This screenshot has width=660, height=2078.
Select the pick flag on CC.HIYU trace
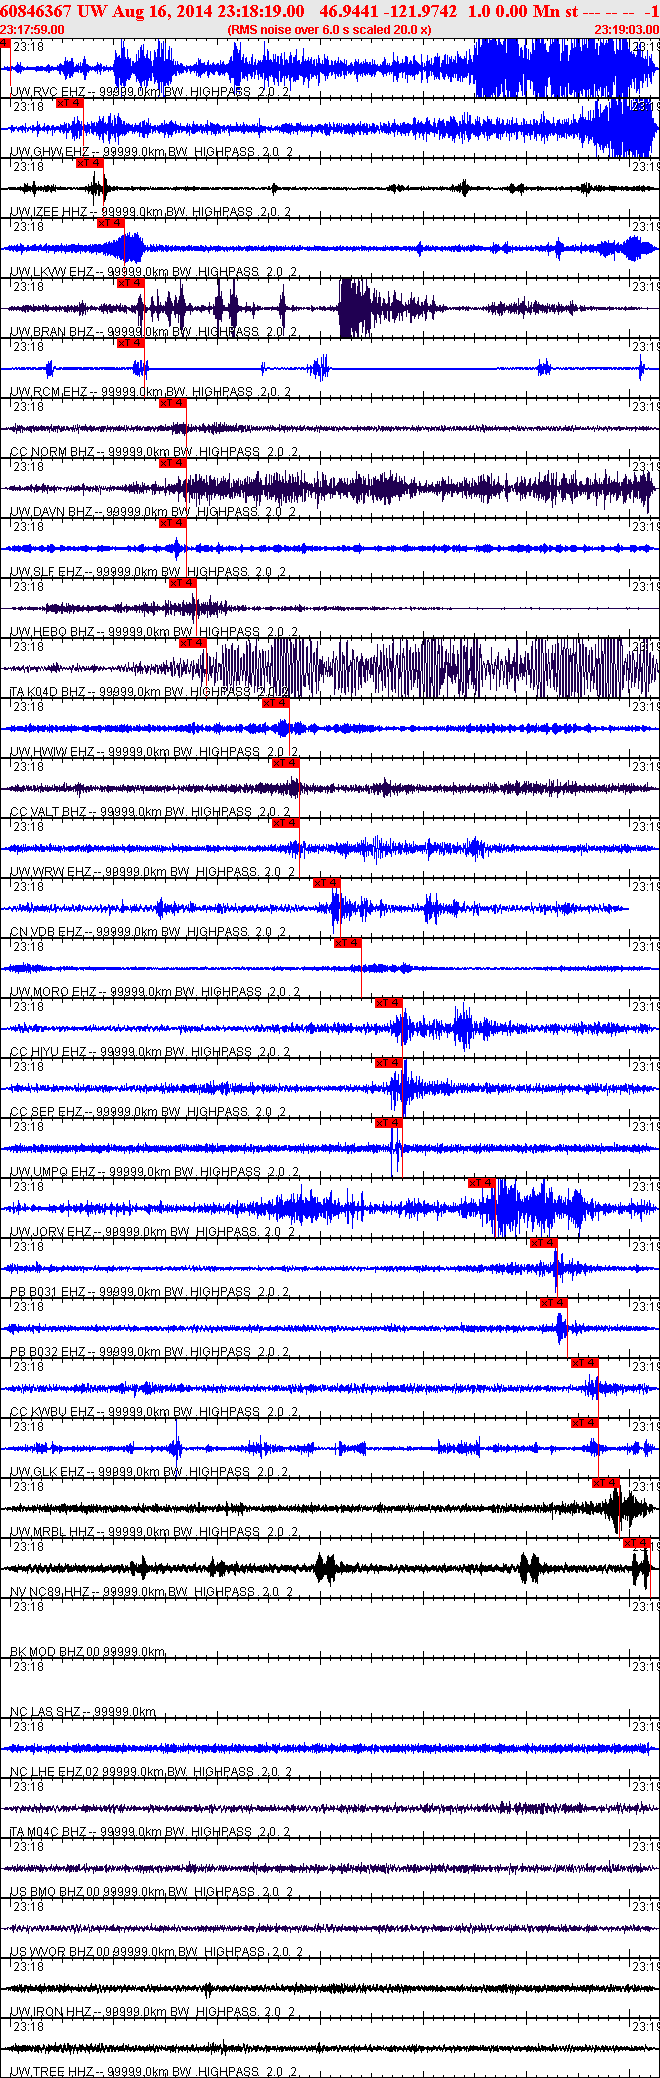coord(389,1003)
